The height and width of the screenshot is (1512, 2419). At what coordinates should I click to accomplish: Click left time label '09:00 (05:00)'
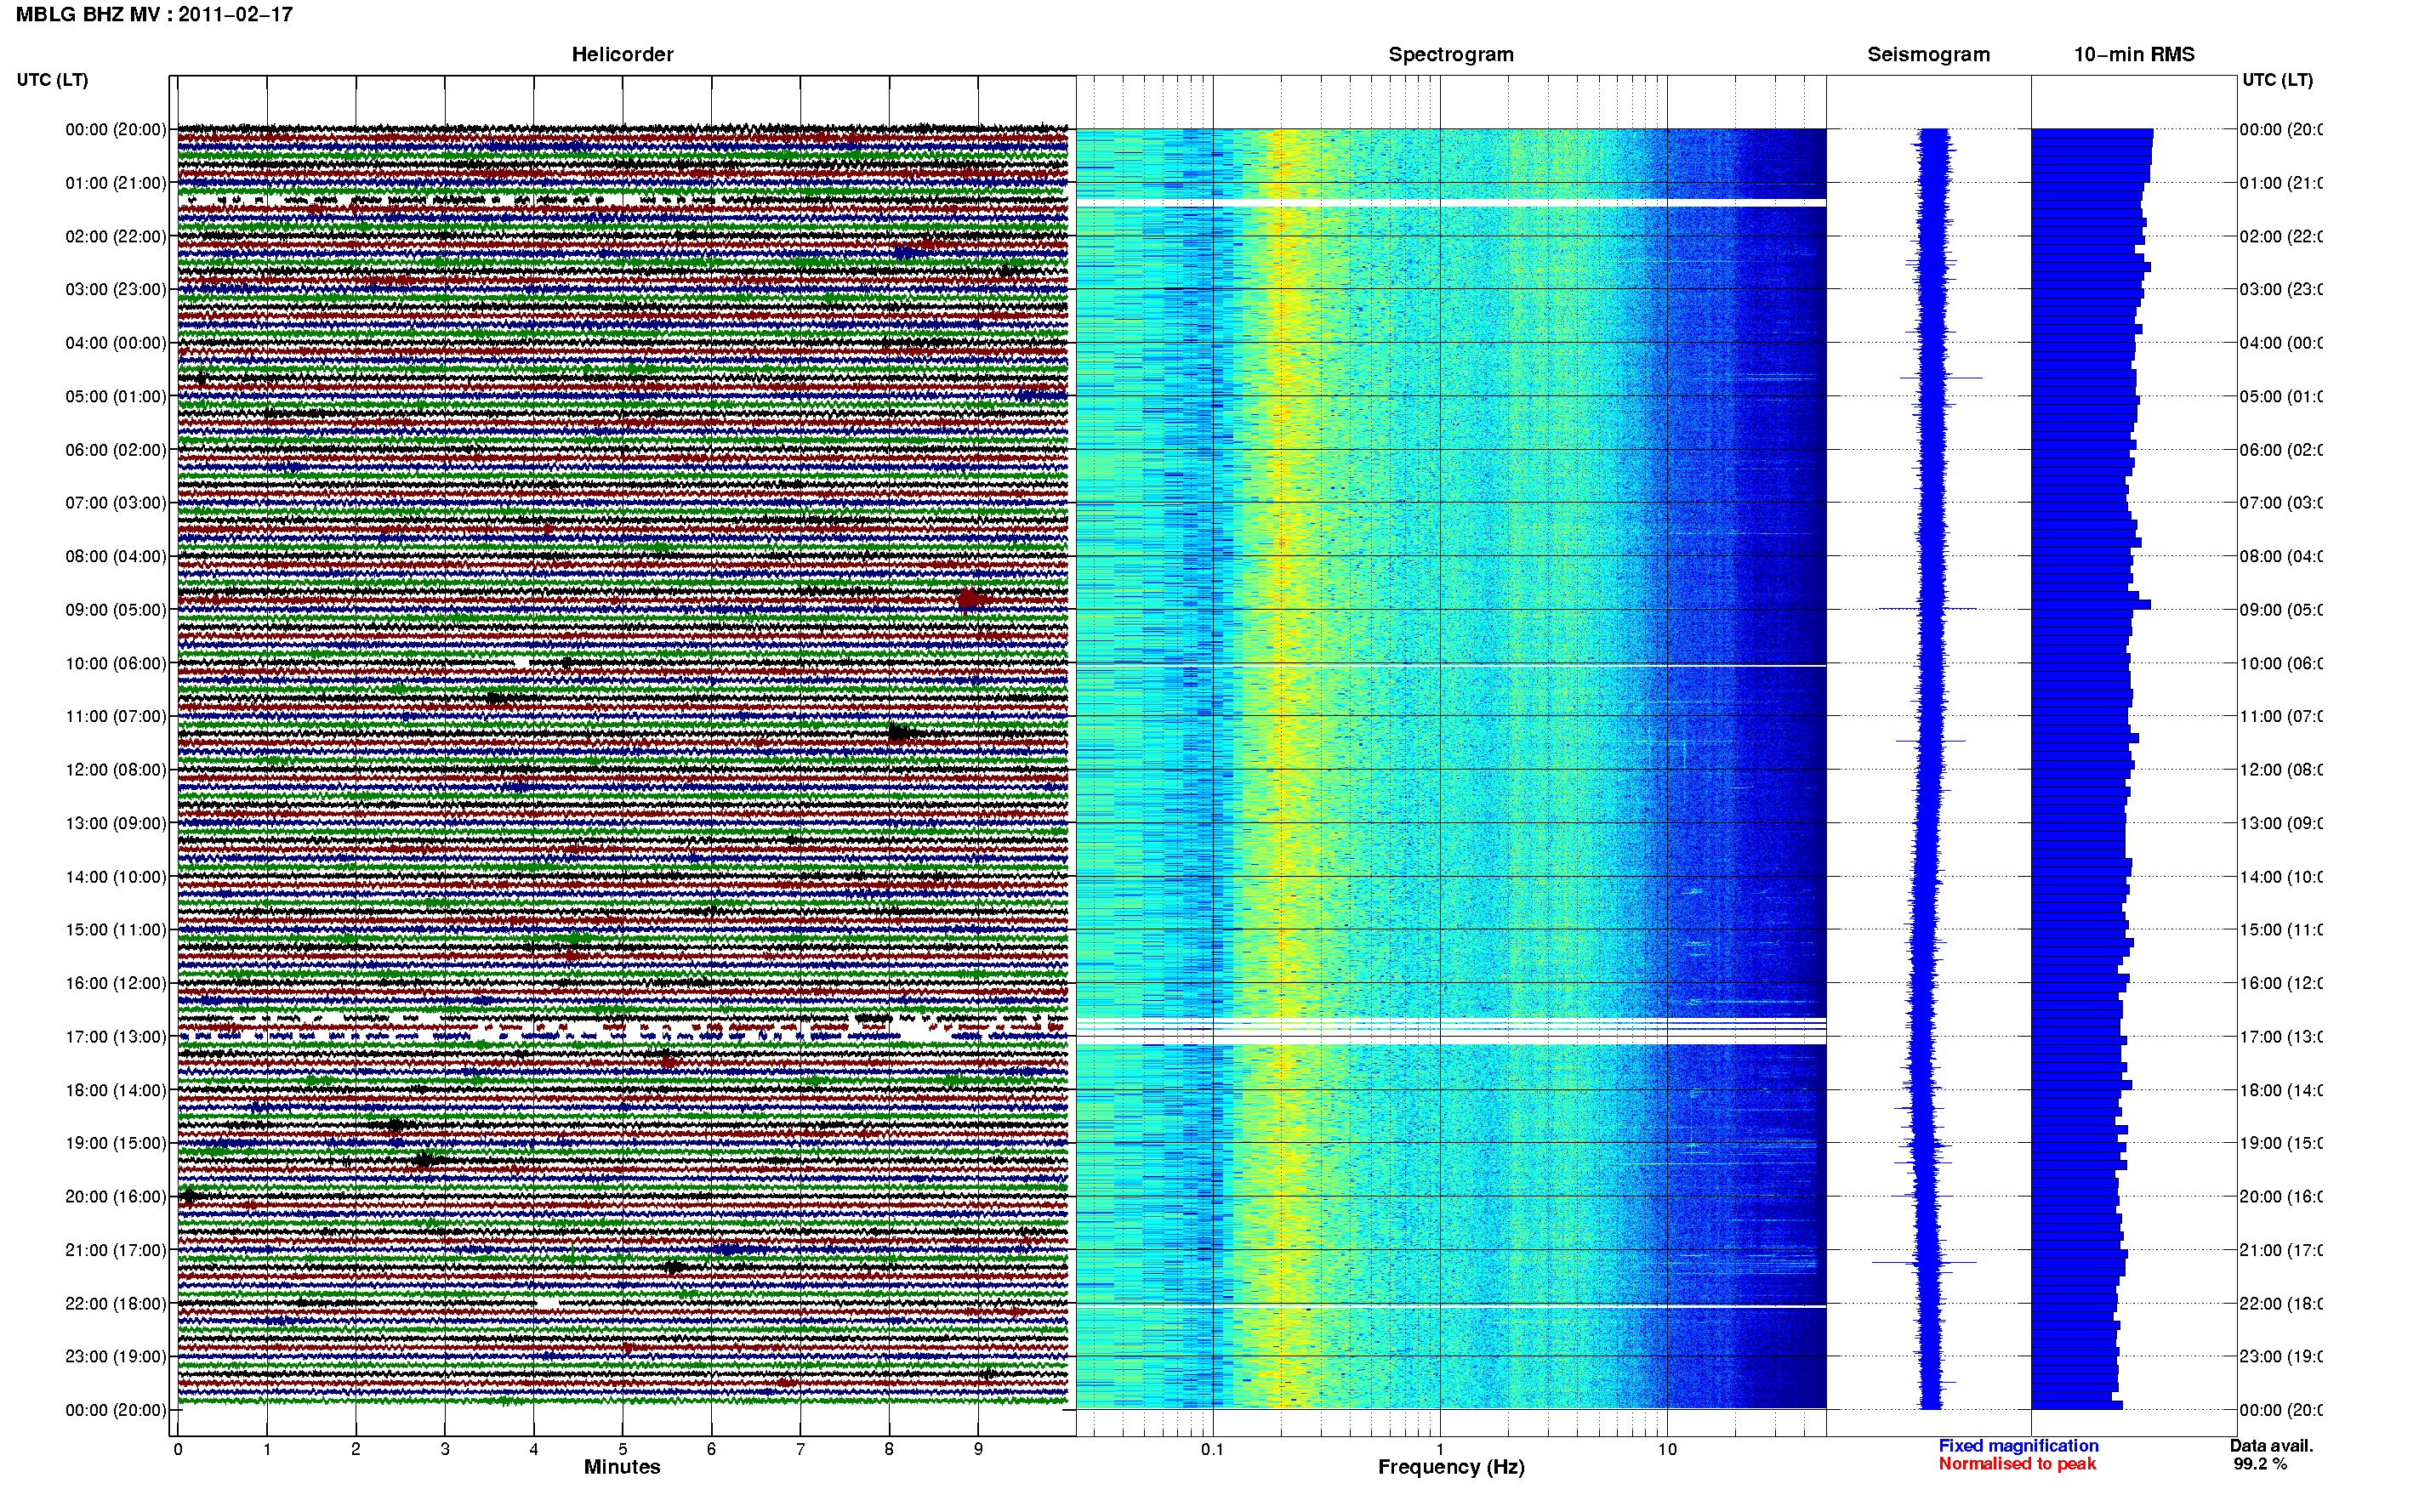[x=116, y=610]
